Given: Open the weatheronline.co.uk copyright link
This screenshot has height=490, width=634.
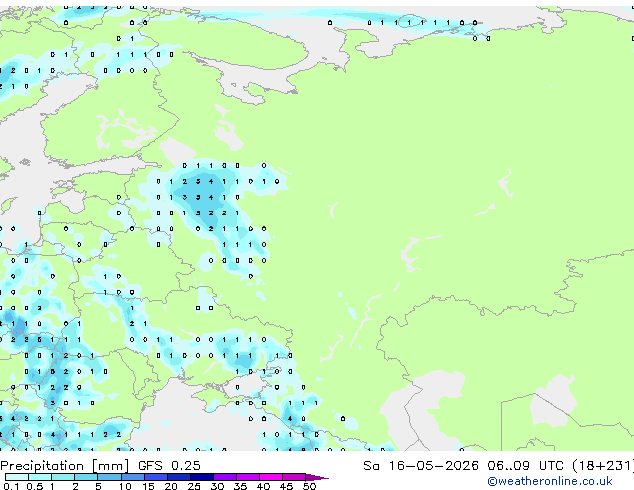Looking at the screenshot, I should pyautogui.click(x=549, y=481).
